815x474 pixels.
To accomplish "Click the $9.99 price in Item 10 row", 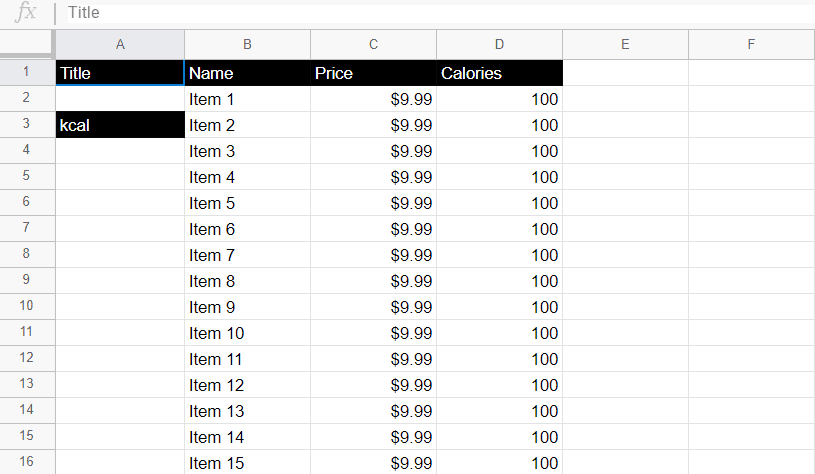I will point(373,333).
